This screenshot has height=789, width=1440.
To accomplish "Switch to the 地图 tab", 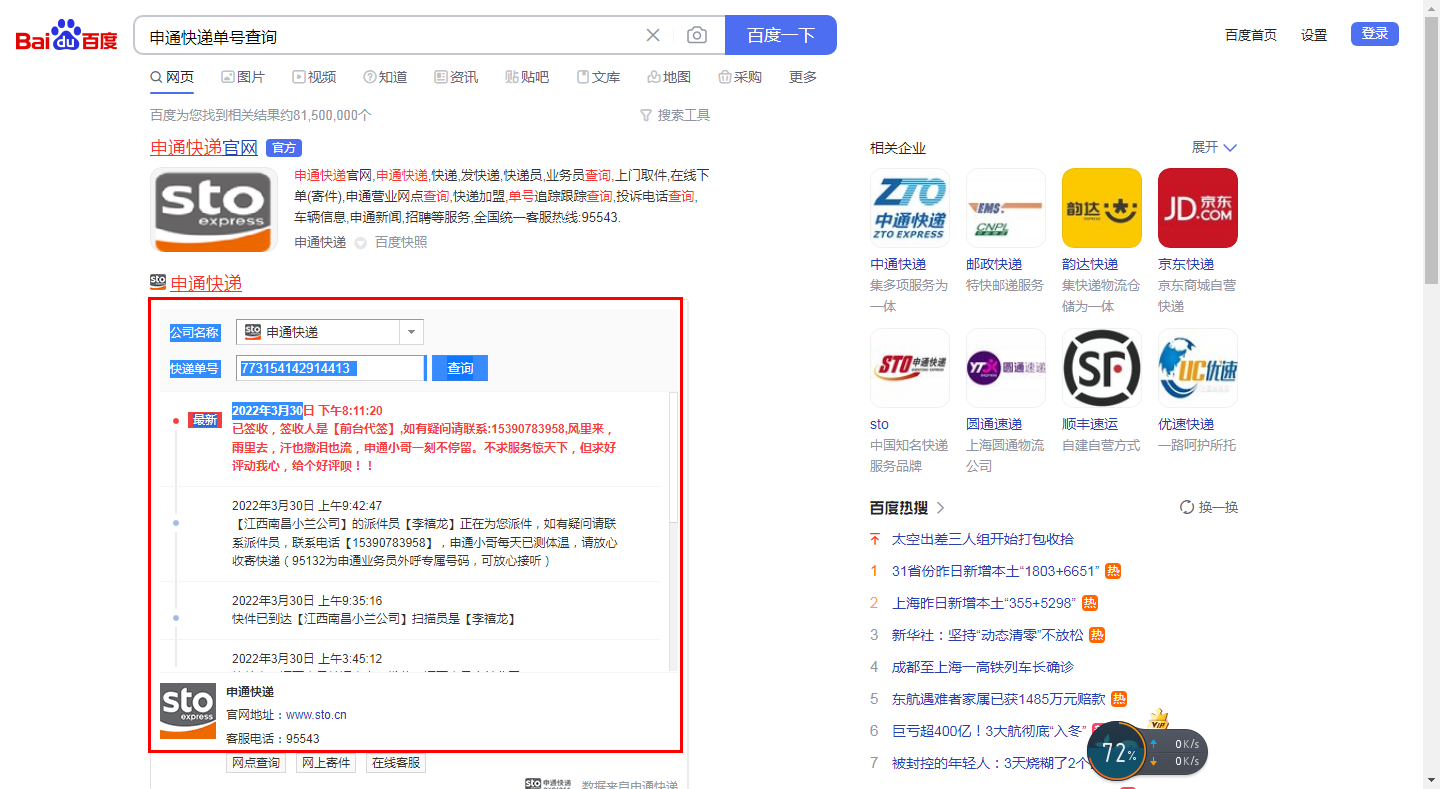I will pyautogui.click(x=669, y=77).
